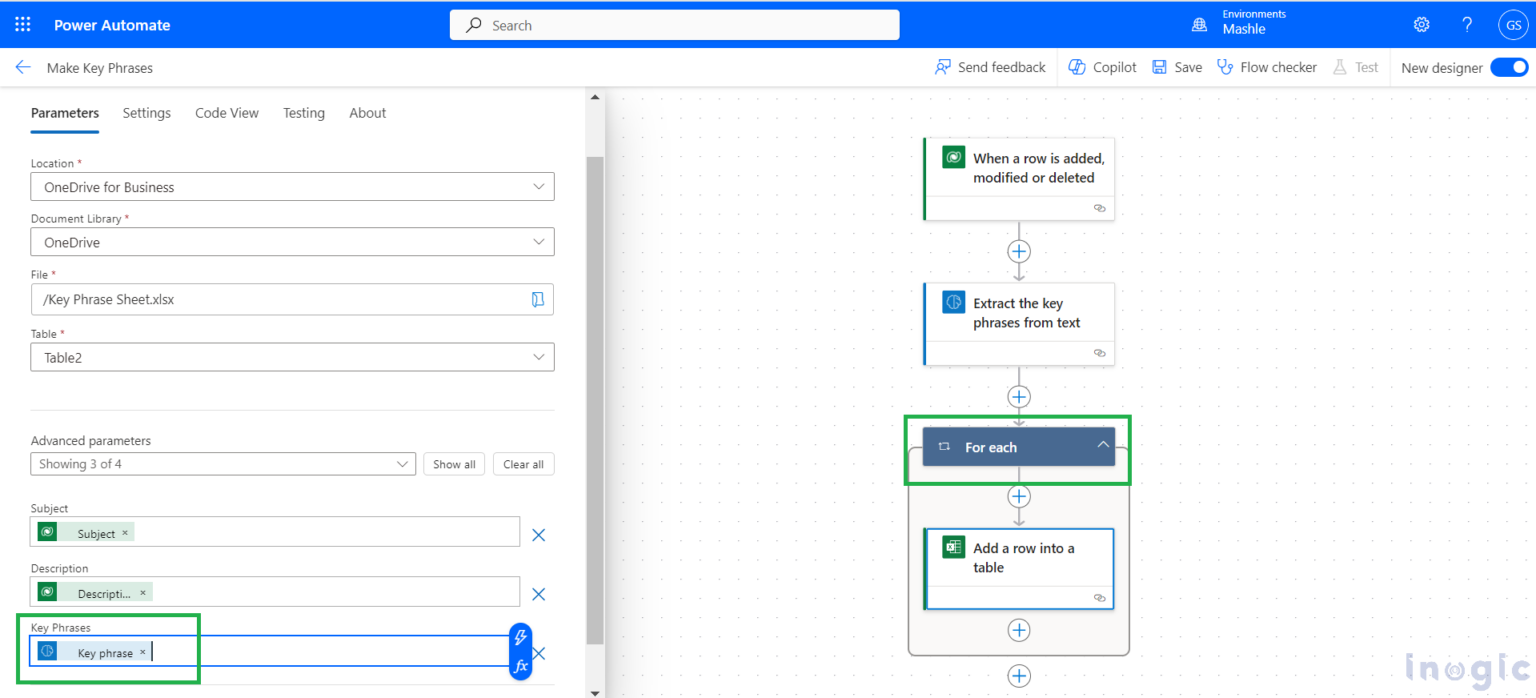This screenshot has width=1536, height=698.
Task: Click the back arrow beside Make Key Phrases
Action: [23, 67]
